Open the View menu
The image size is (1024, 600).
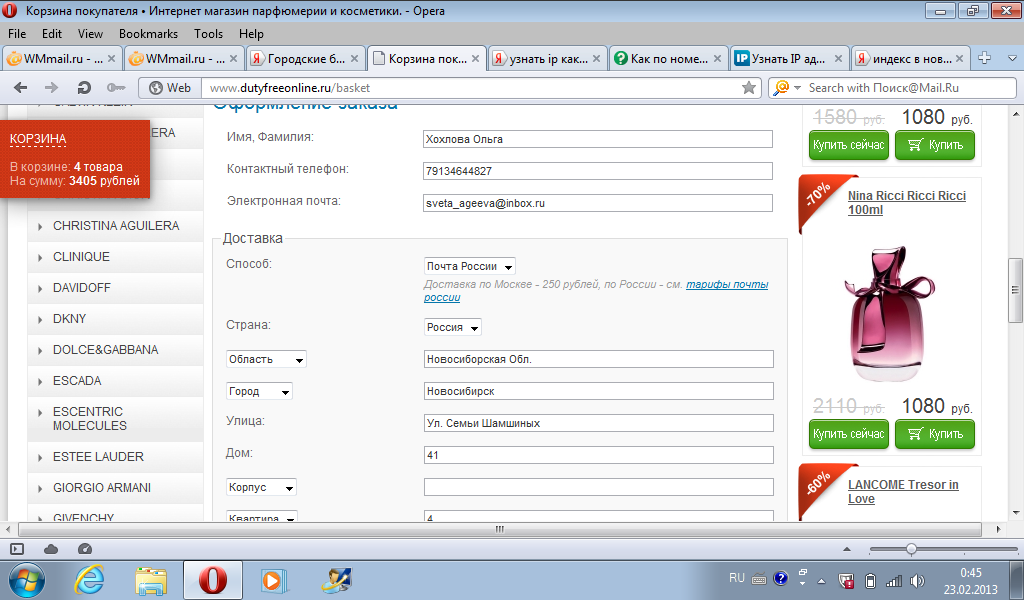(x=90, y=34)
